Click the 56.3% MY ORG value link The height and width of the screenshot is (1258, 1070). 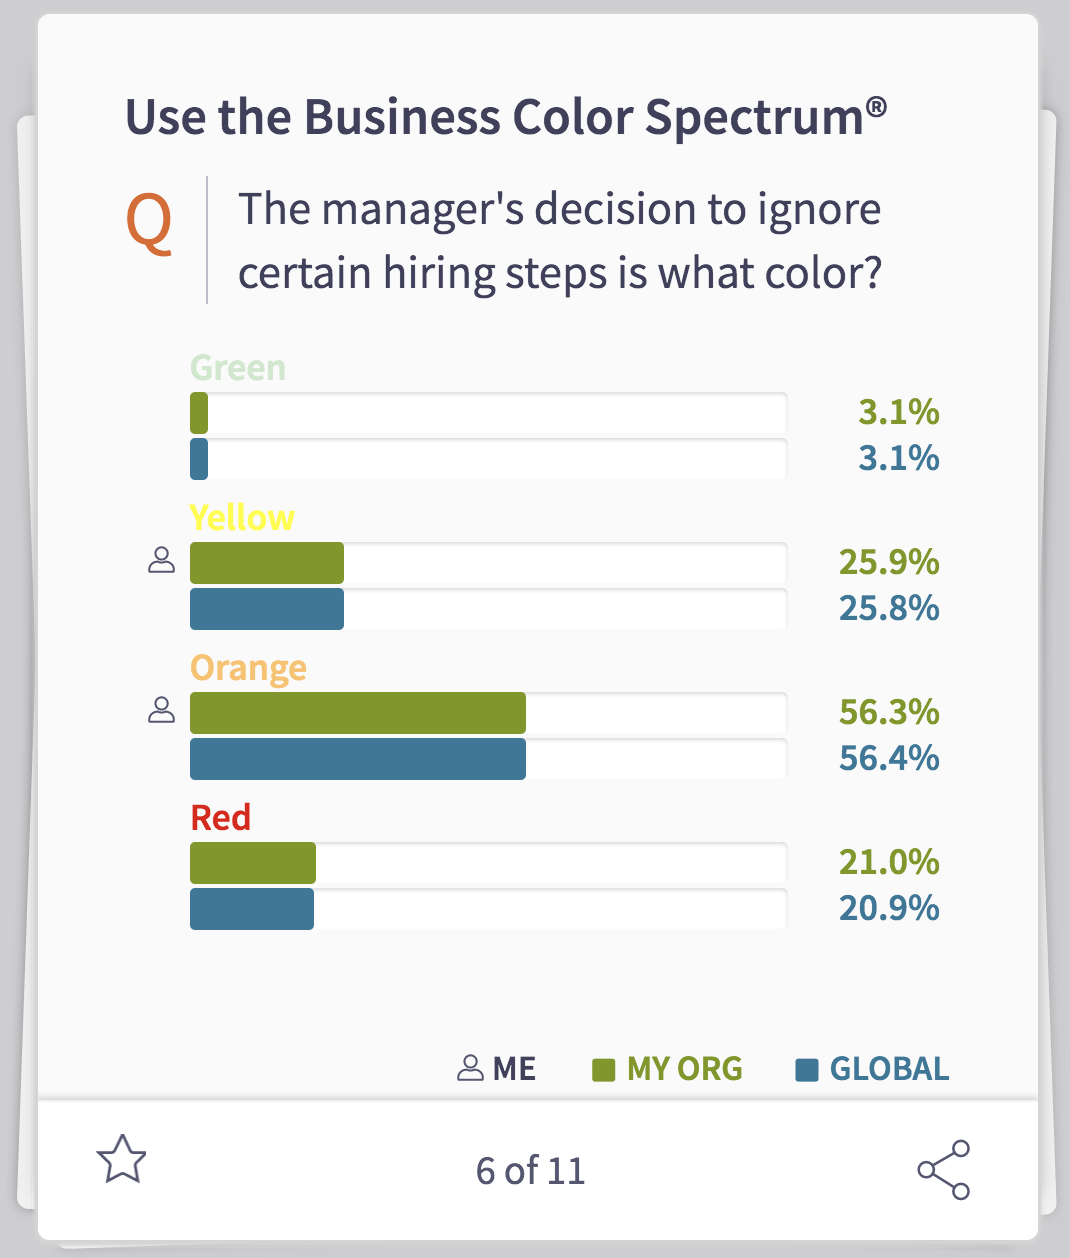click(x=889, y=713)
